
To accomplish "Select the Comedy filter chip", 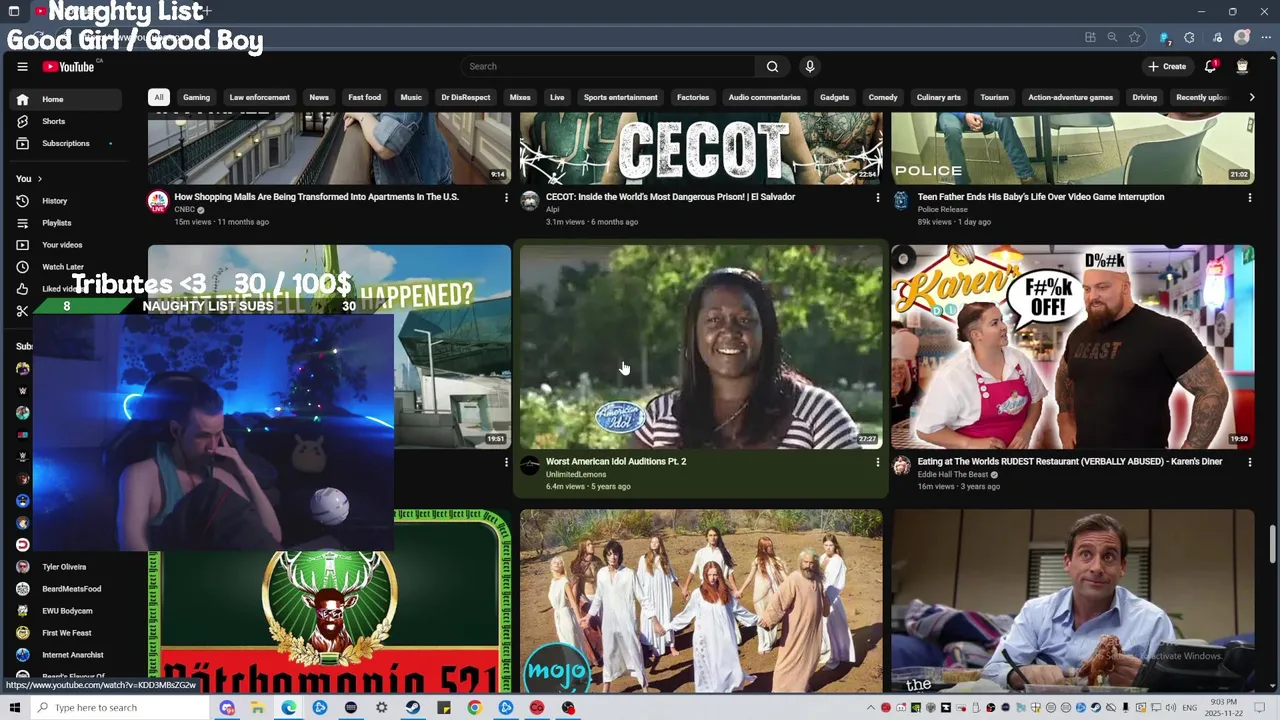I will (x=883, y=97).
